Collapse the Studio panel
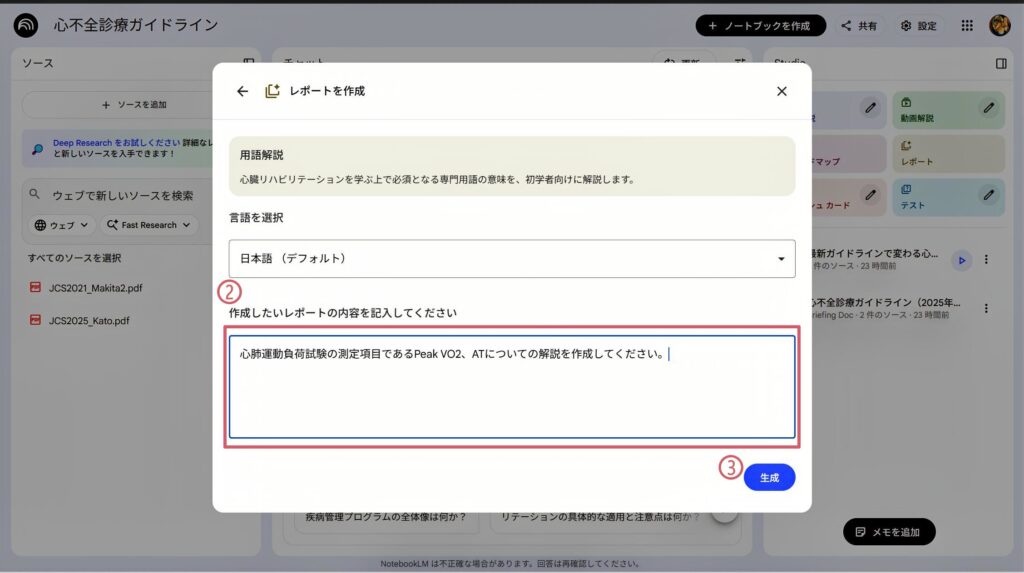 (x=1000, y=63)
